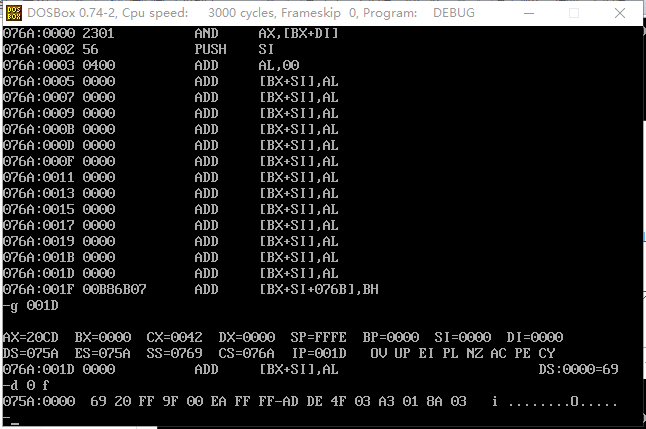646x429 pixels.
Task: Select address 076A:0019 in disassembly
Action: [x=39, y=241]
